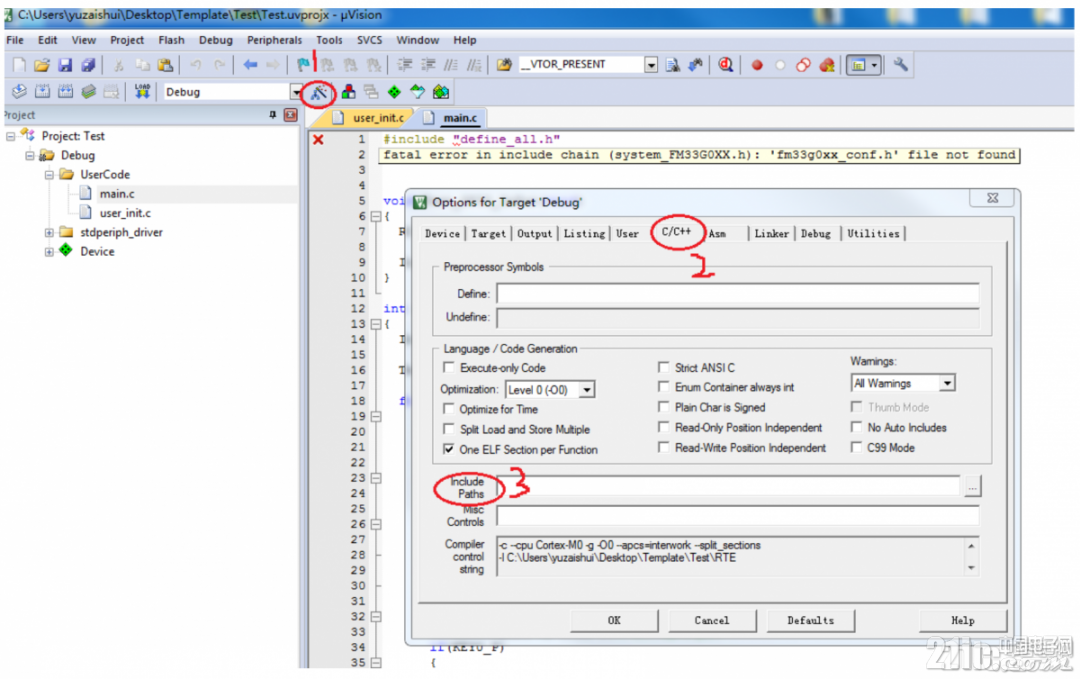Click the Rebuild all target files icon
This screenshot has width=1080, height=679.
tap(65, 92)
